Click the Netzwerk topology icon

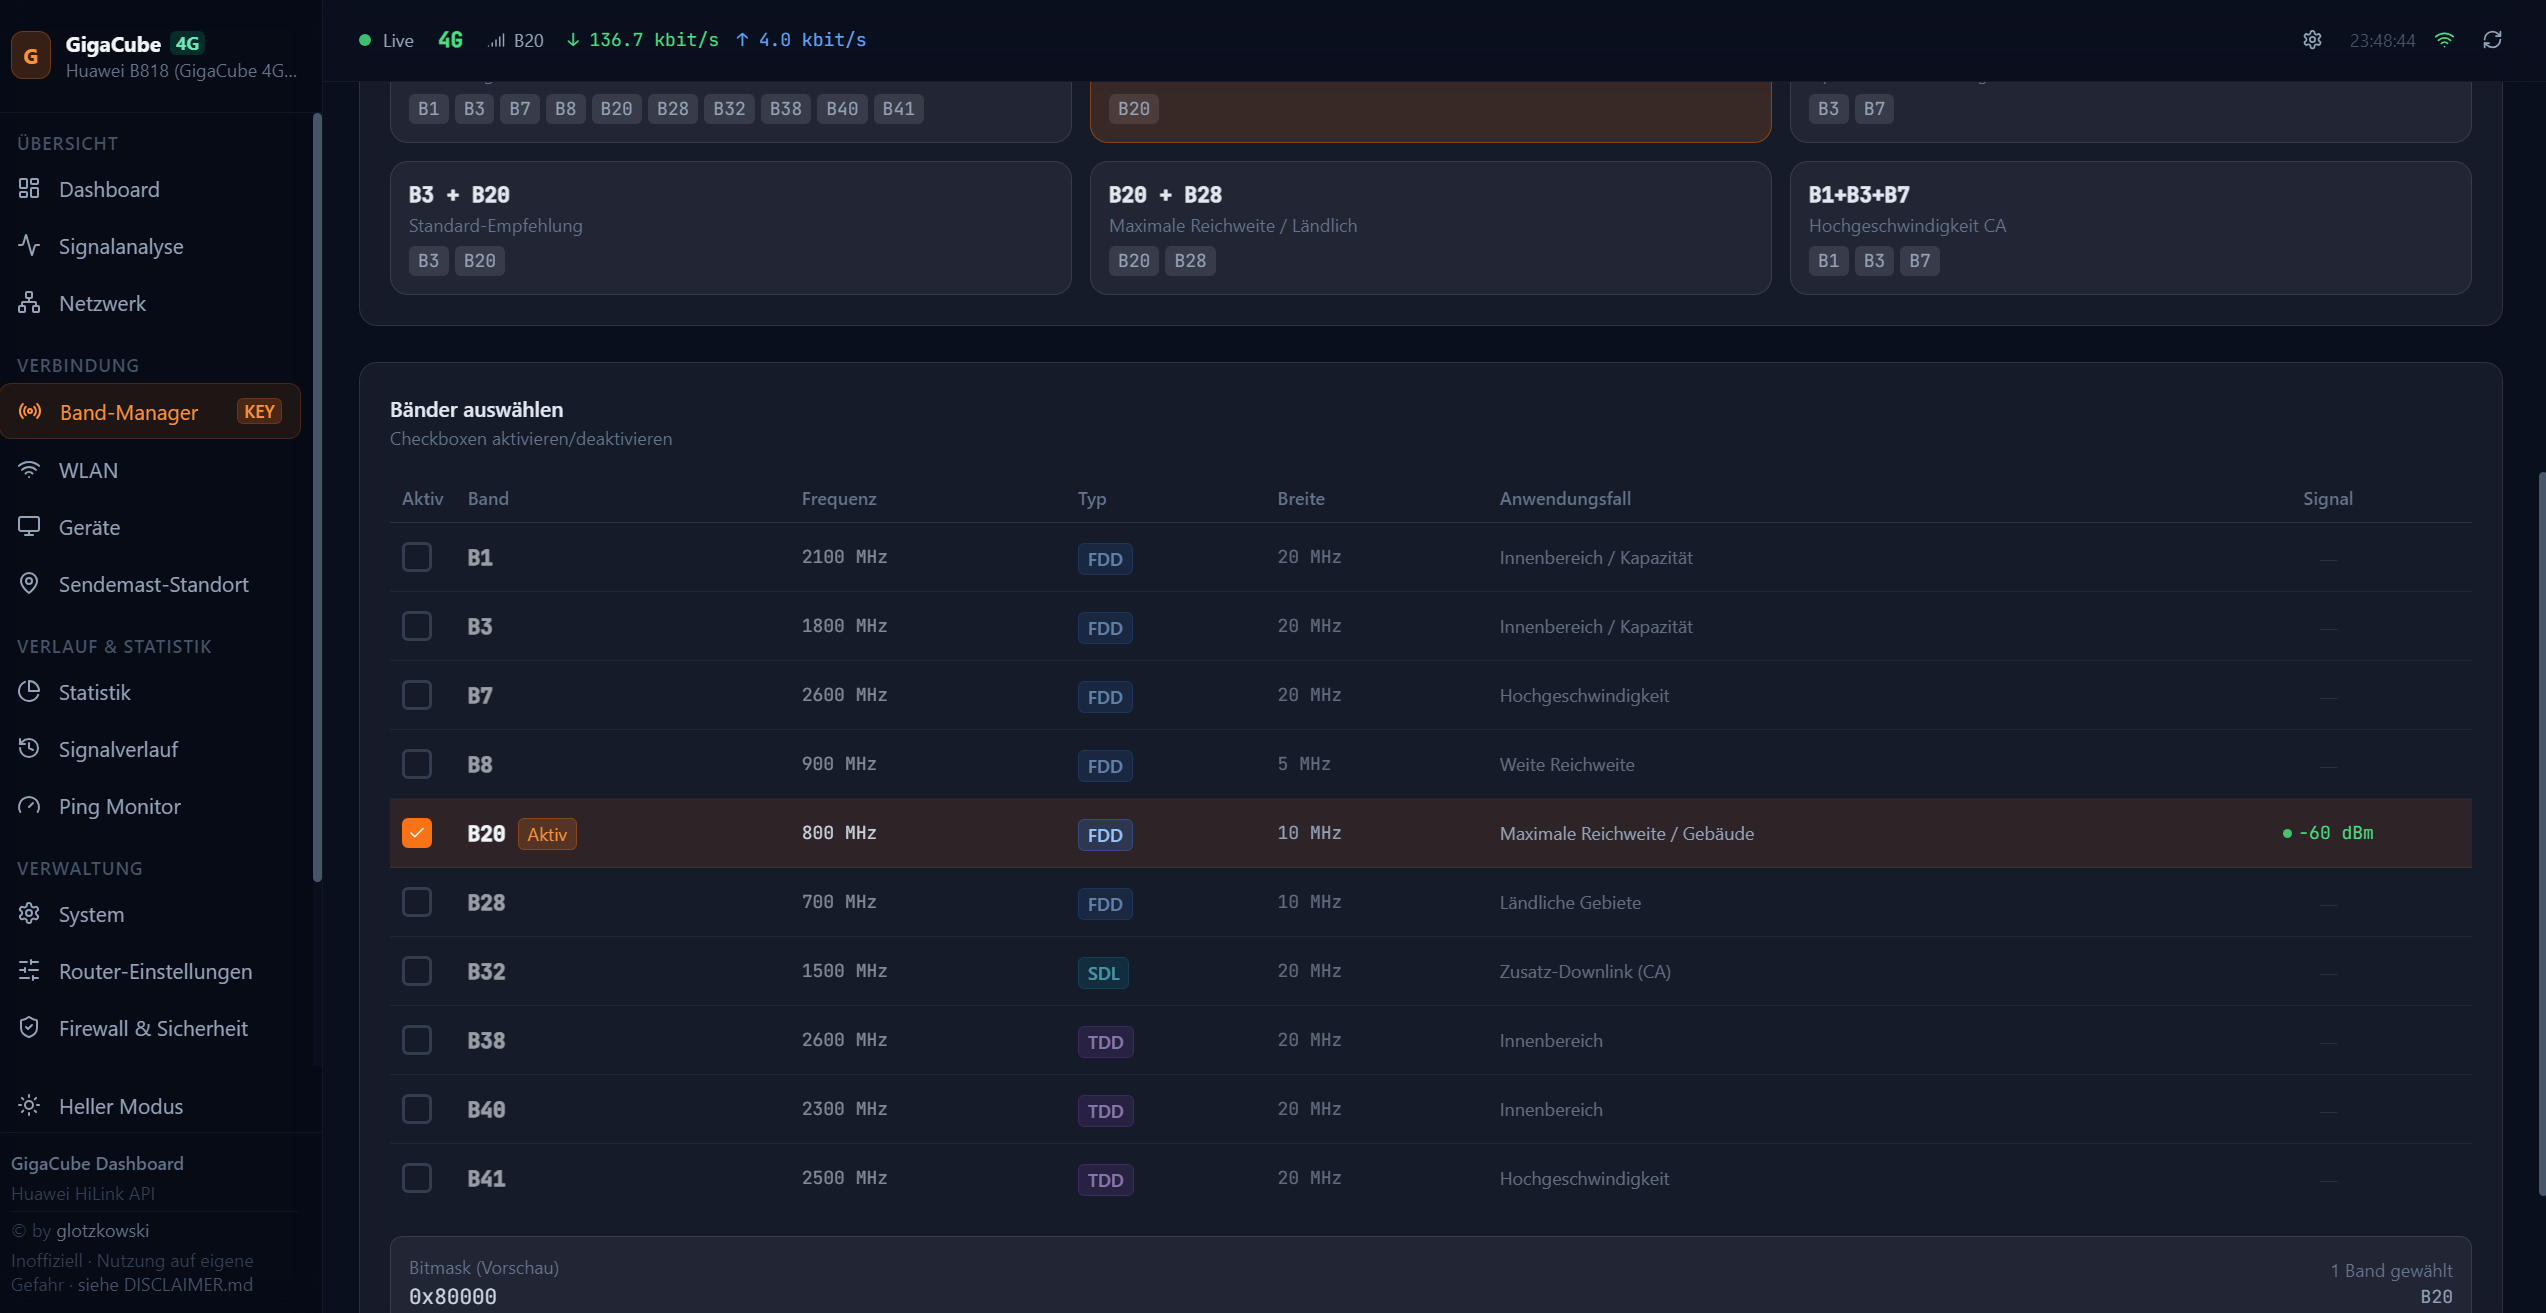29,302
